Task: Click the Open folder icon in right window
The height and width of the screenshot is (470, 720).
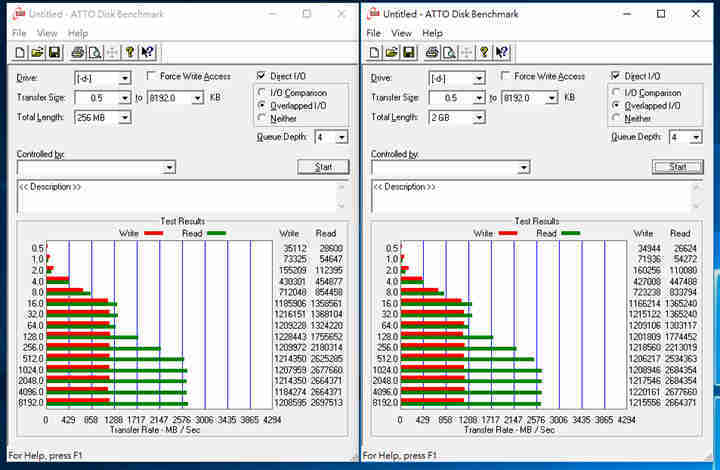Action: [x=392, y=53]
